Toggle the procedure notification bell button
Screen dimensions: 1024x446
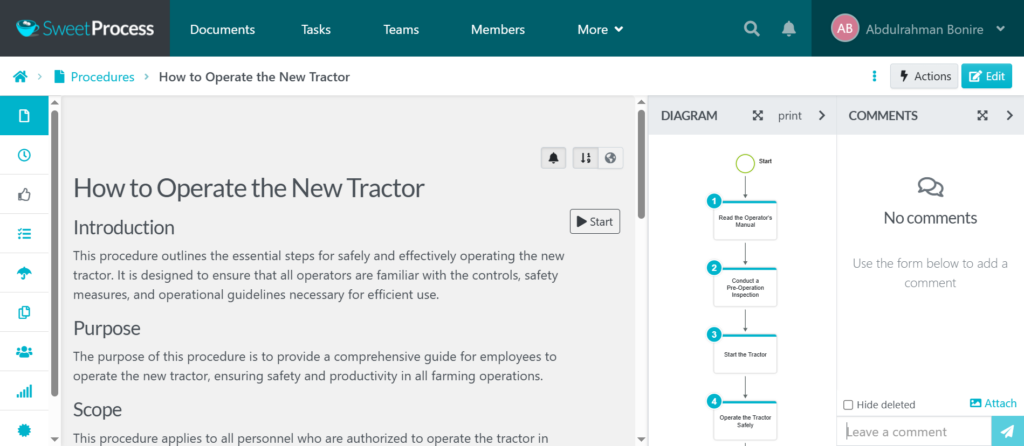pos(553,158)
